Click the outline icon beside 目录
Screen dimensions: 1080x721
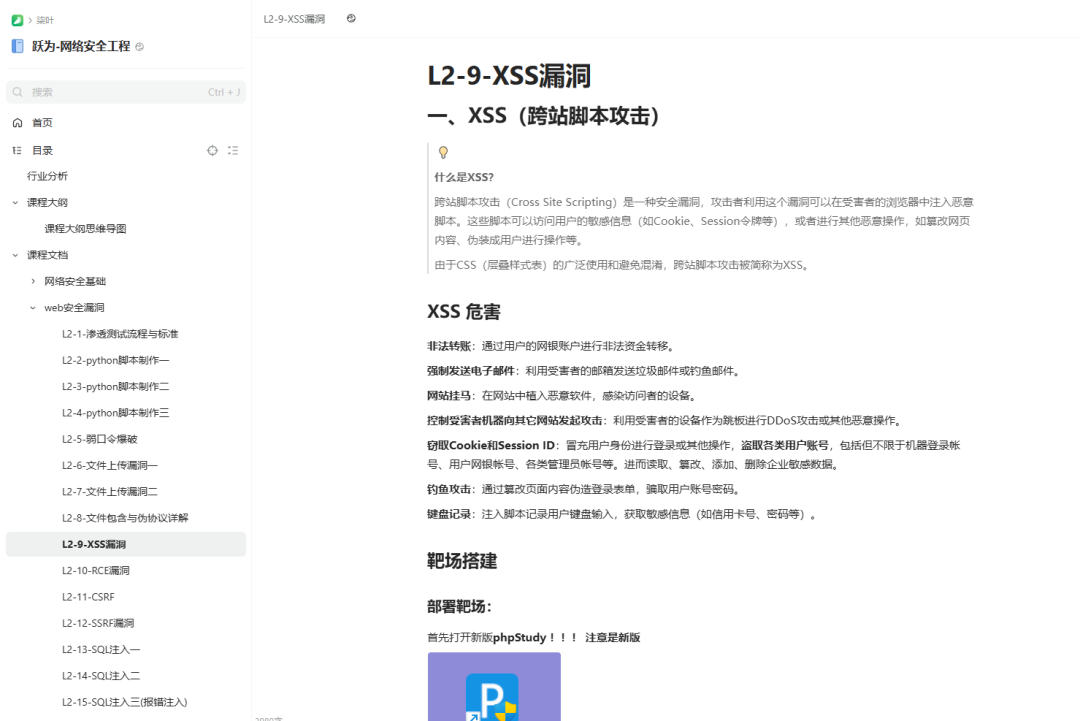click(x=17, y=150)
